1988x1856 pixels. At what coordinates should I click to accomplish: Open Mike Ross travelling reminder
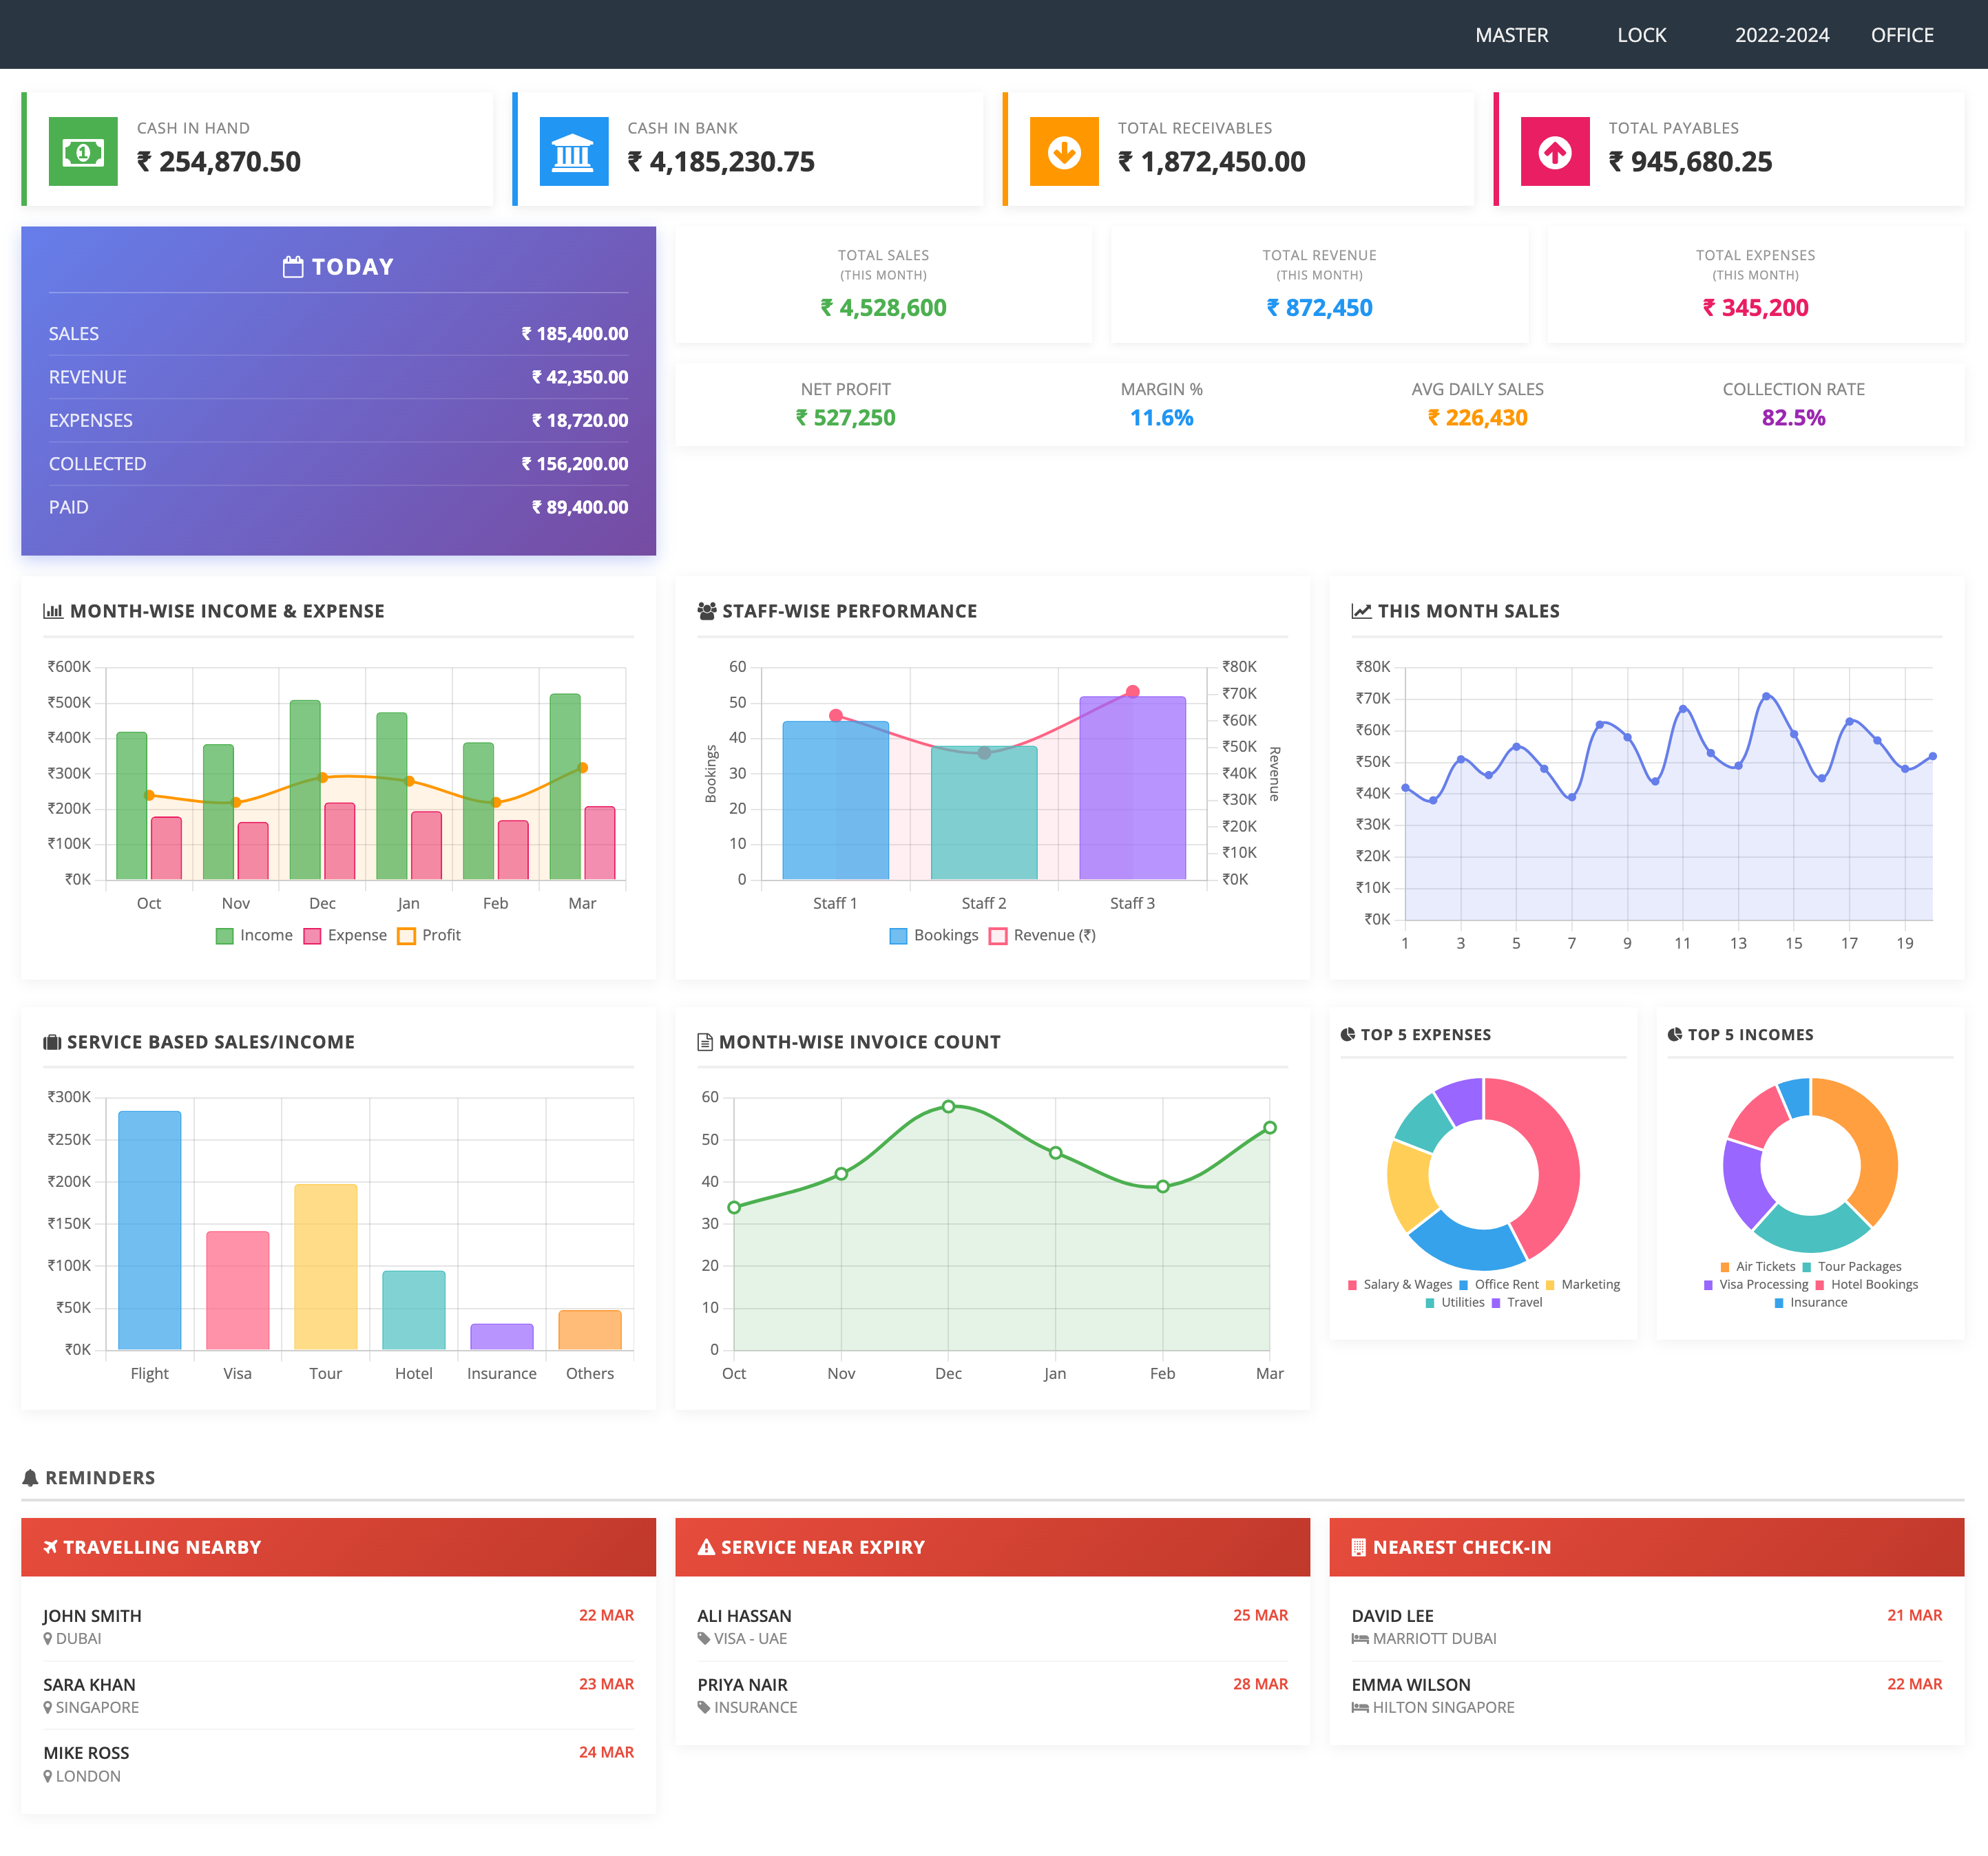tap(338, 1764)
